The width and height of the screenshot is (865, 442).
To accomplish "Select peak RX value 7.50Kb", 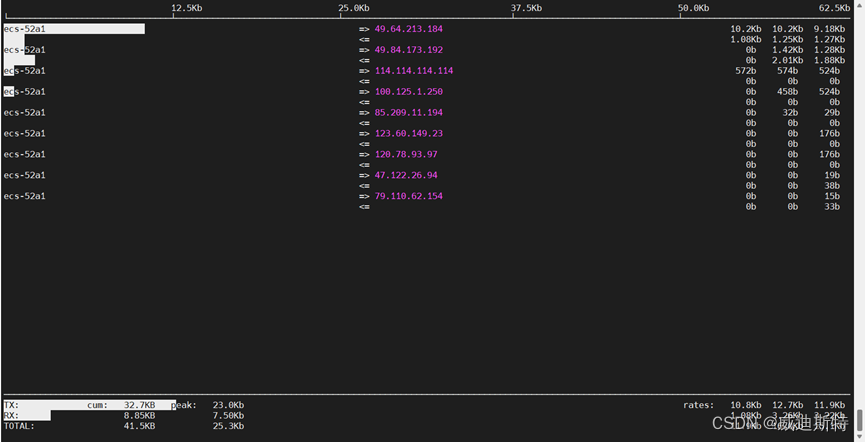I will [x=228, y=416].
